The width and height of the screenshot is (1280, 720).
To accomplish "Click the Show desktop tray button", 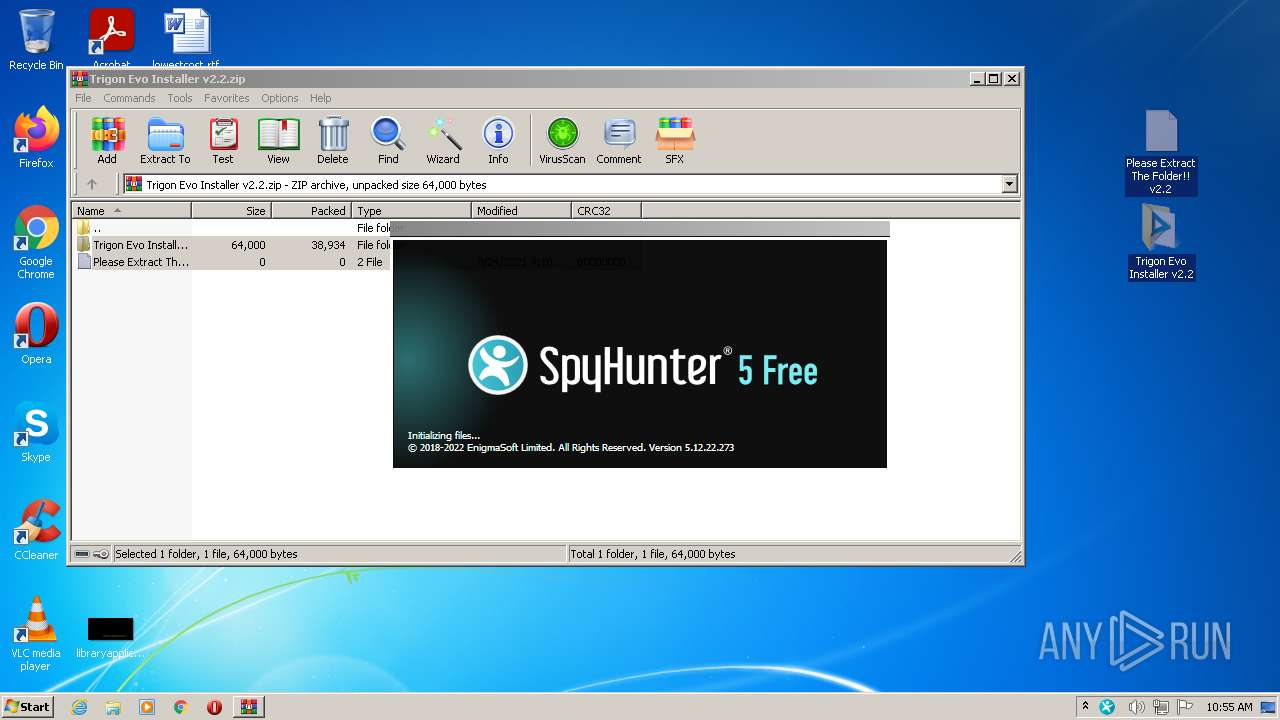I will click(x=1269, y=707).
